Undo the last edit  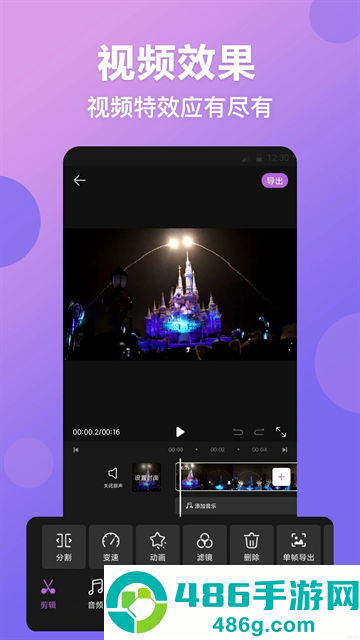tap(238, 432)
